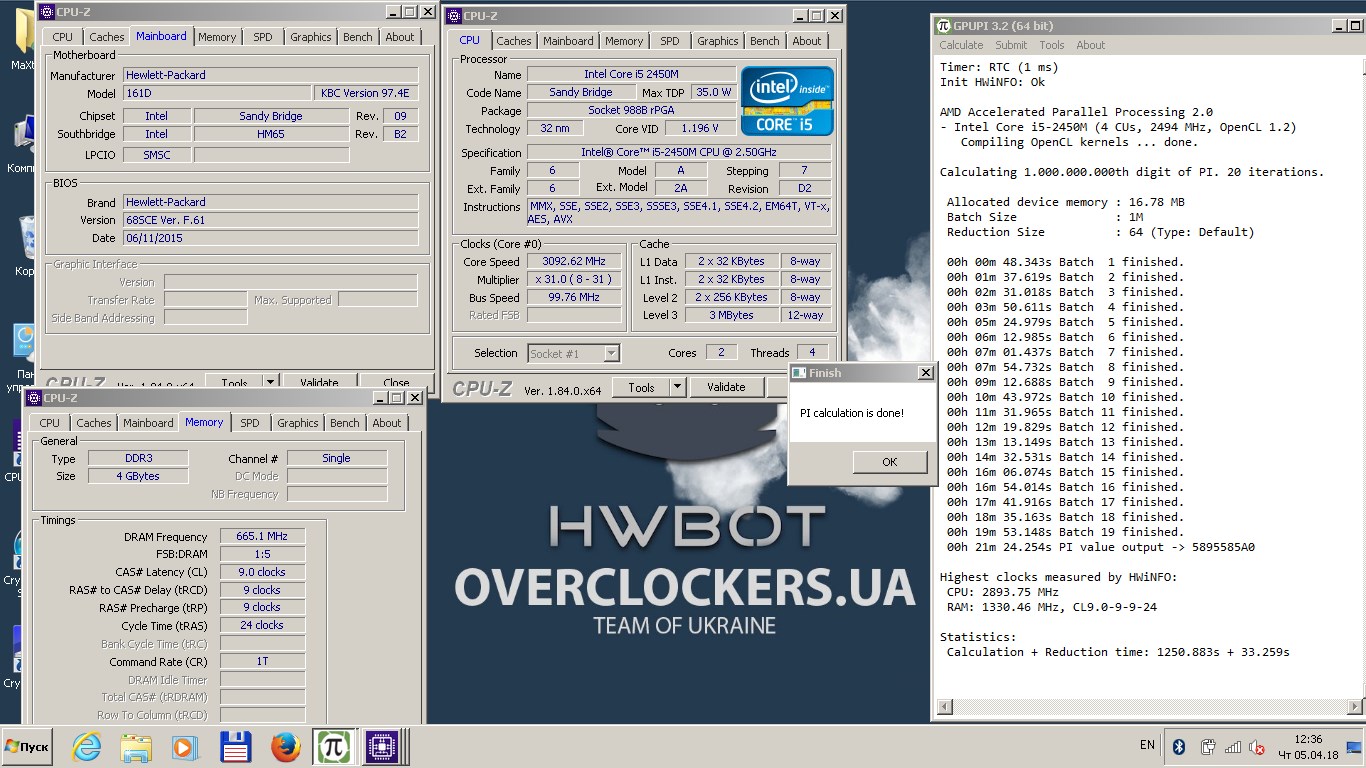Click the Bluetooth tray icon
The width and height of the screenshot is (1366, 768).
1179,747
